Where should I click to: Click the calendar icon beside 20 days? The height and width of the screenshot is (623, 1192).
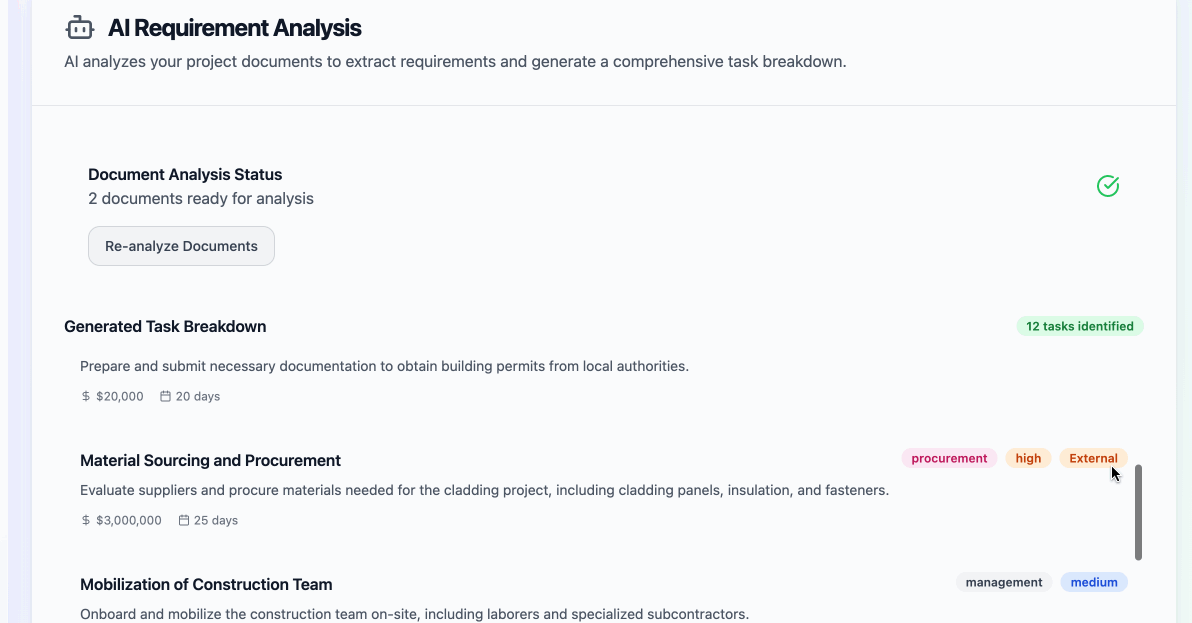click(x=164, y=396)
